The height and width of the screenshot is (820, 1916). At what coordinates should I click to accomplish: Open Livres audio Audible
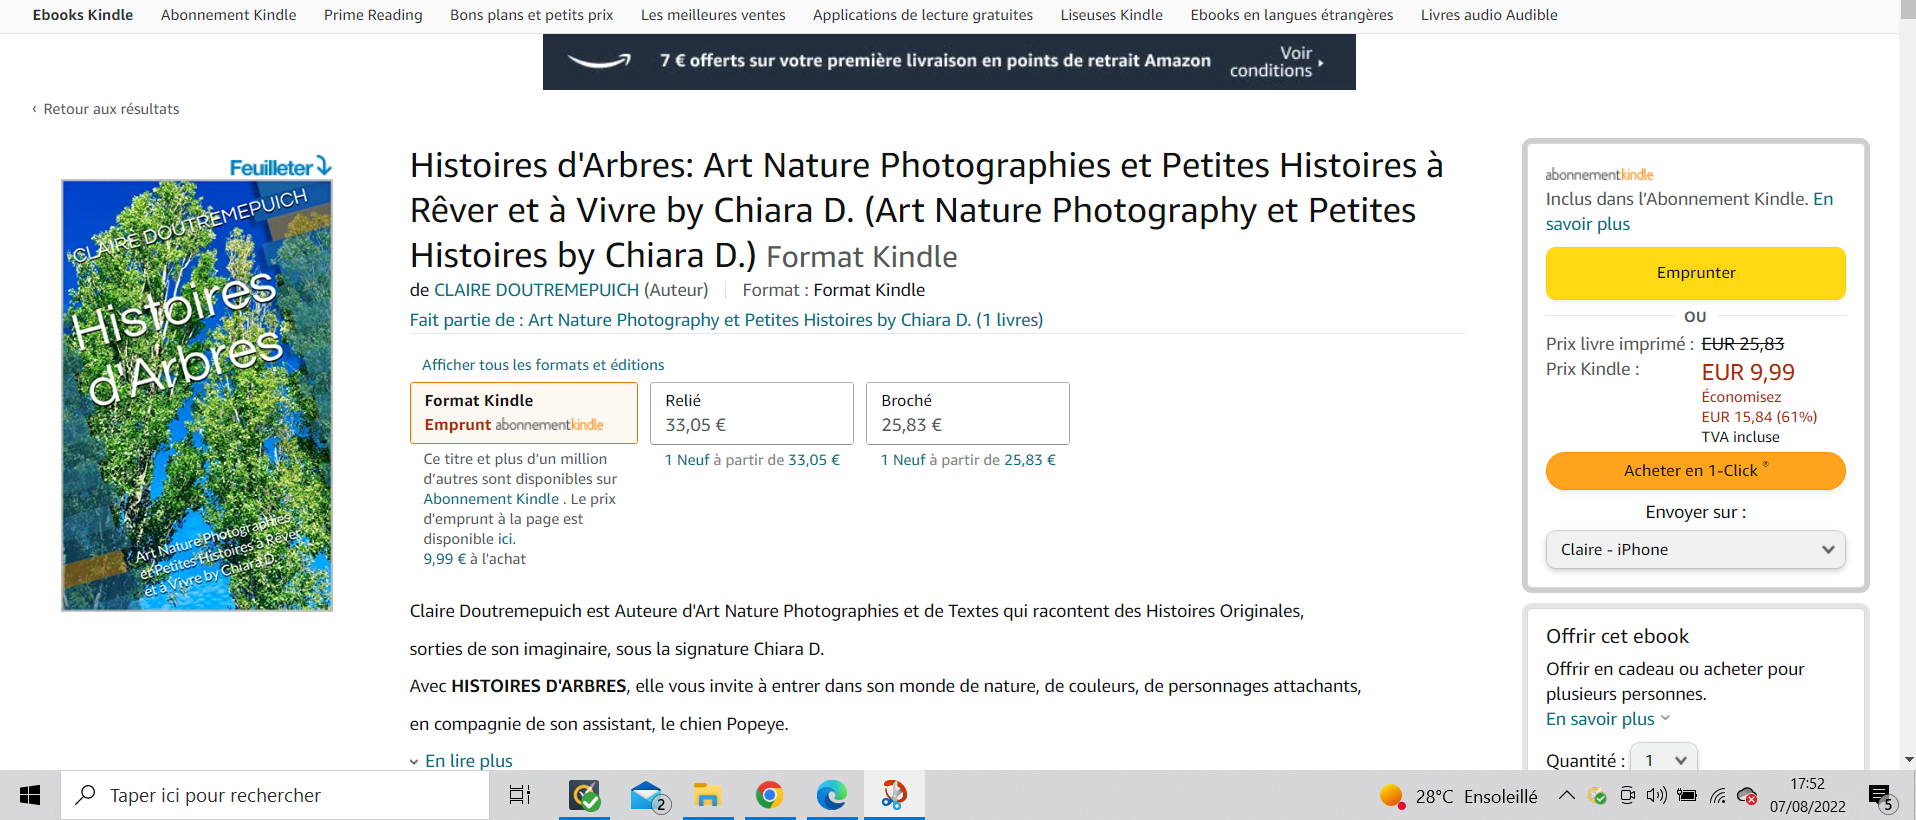[x=1489, y=15]
